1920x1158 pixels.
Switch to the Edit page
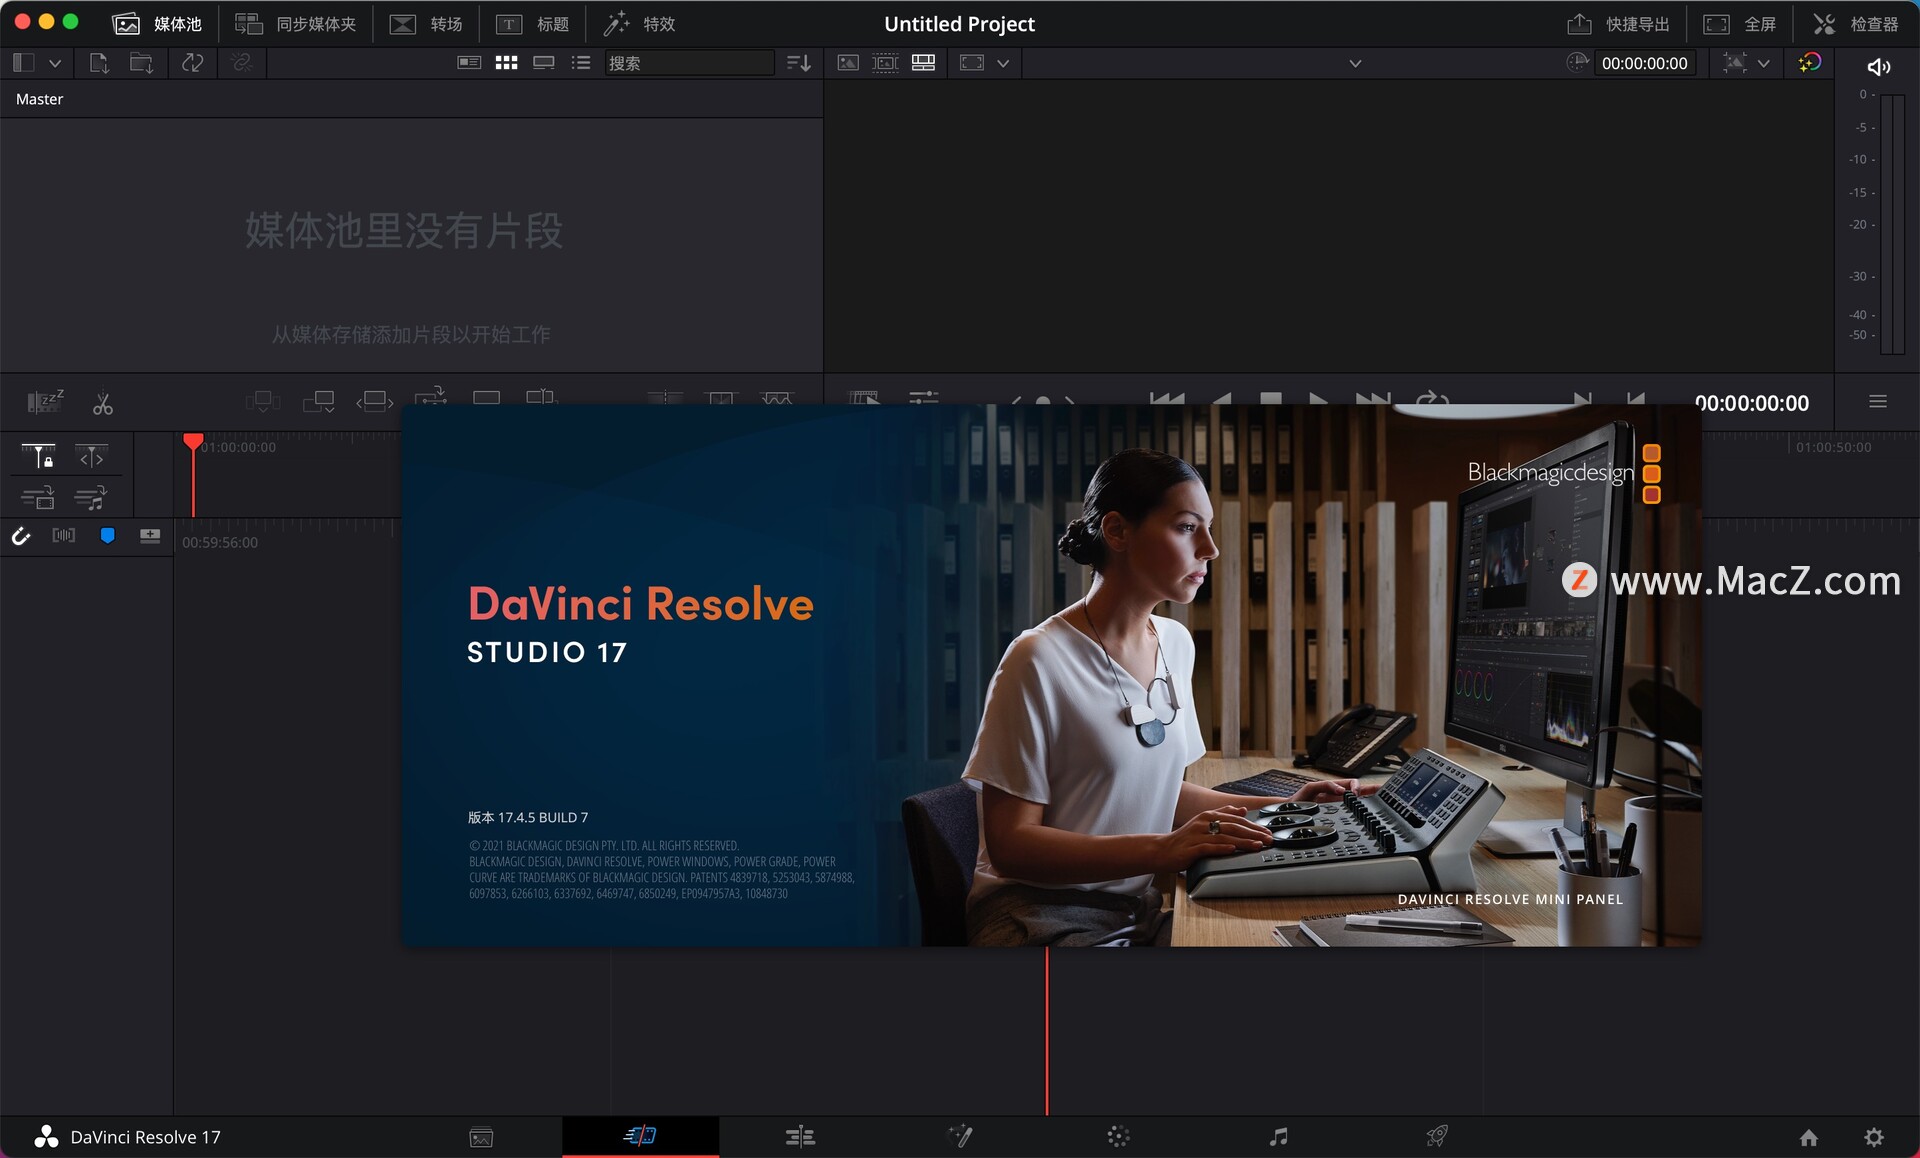(x=800, y=1136)
